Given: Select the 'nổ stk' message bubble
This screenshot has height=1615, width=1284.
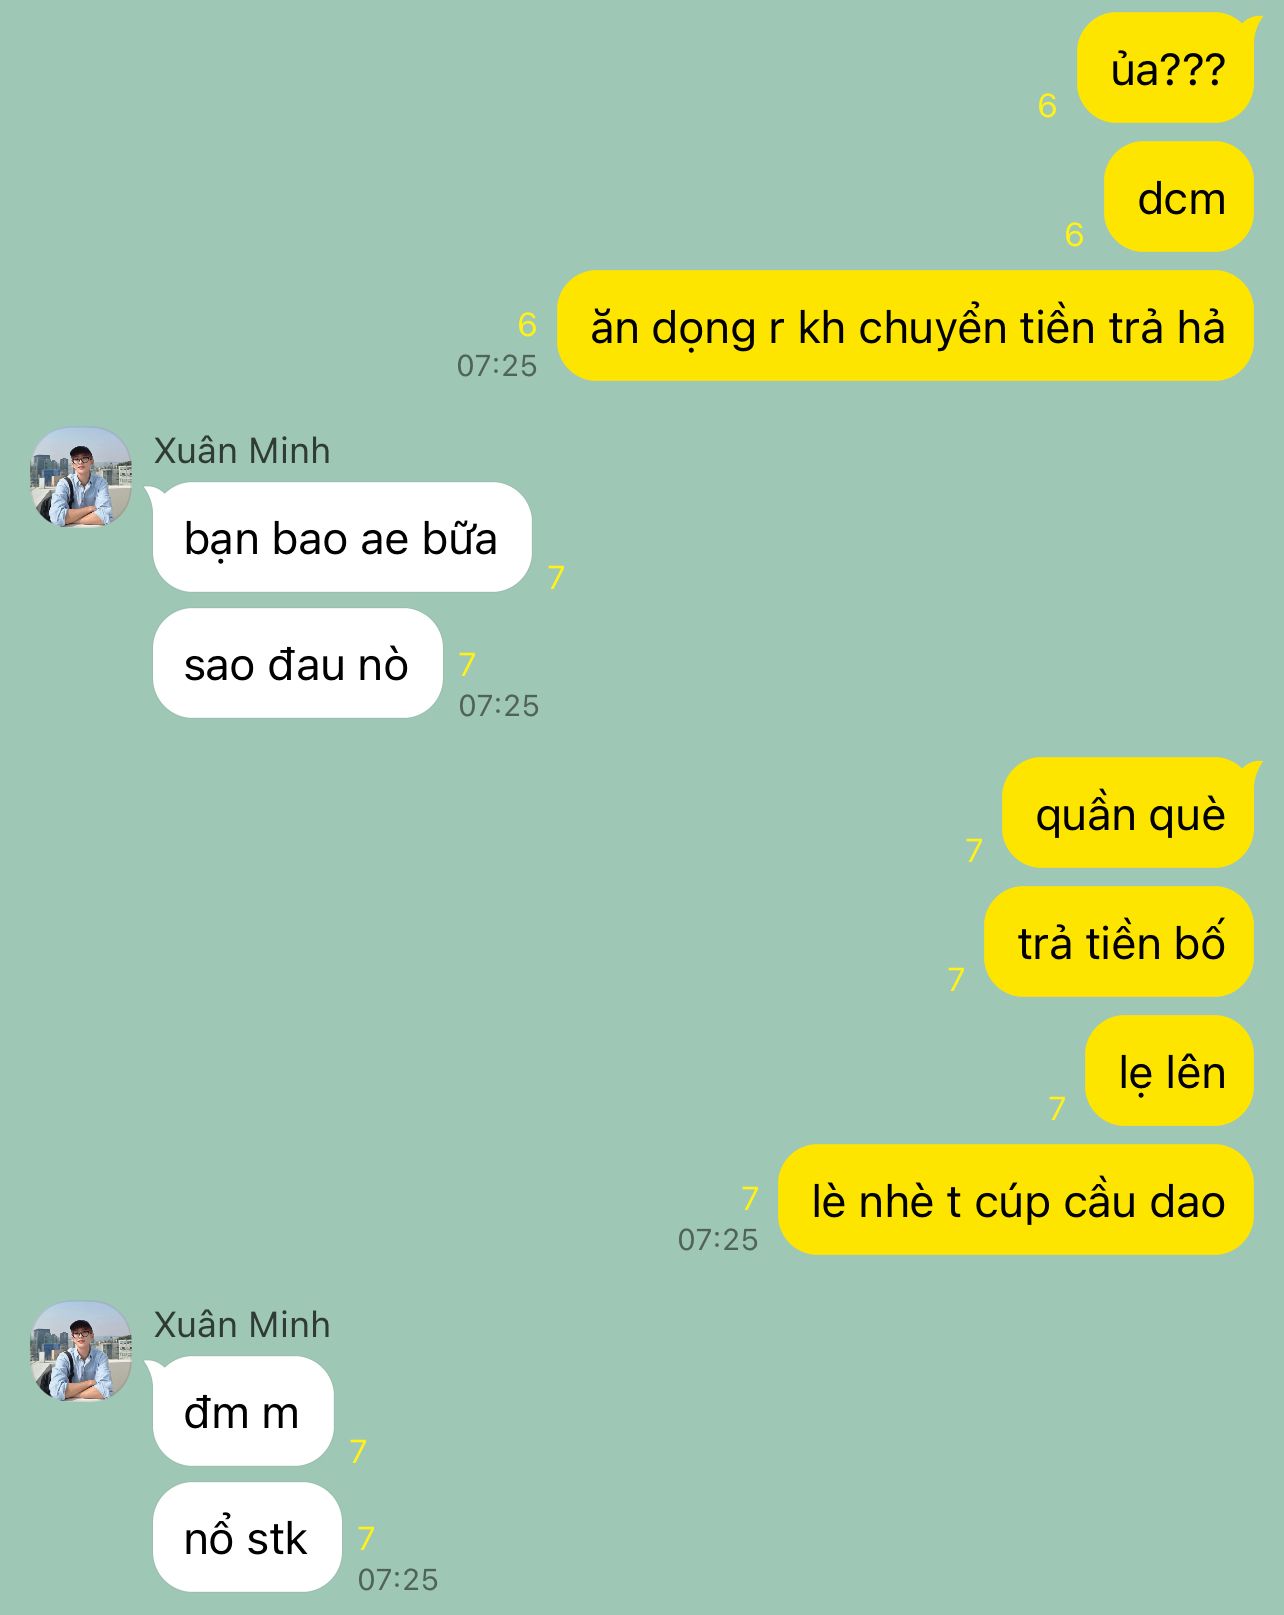Looking at the screenshot, I should click(x=247, y=1537).
